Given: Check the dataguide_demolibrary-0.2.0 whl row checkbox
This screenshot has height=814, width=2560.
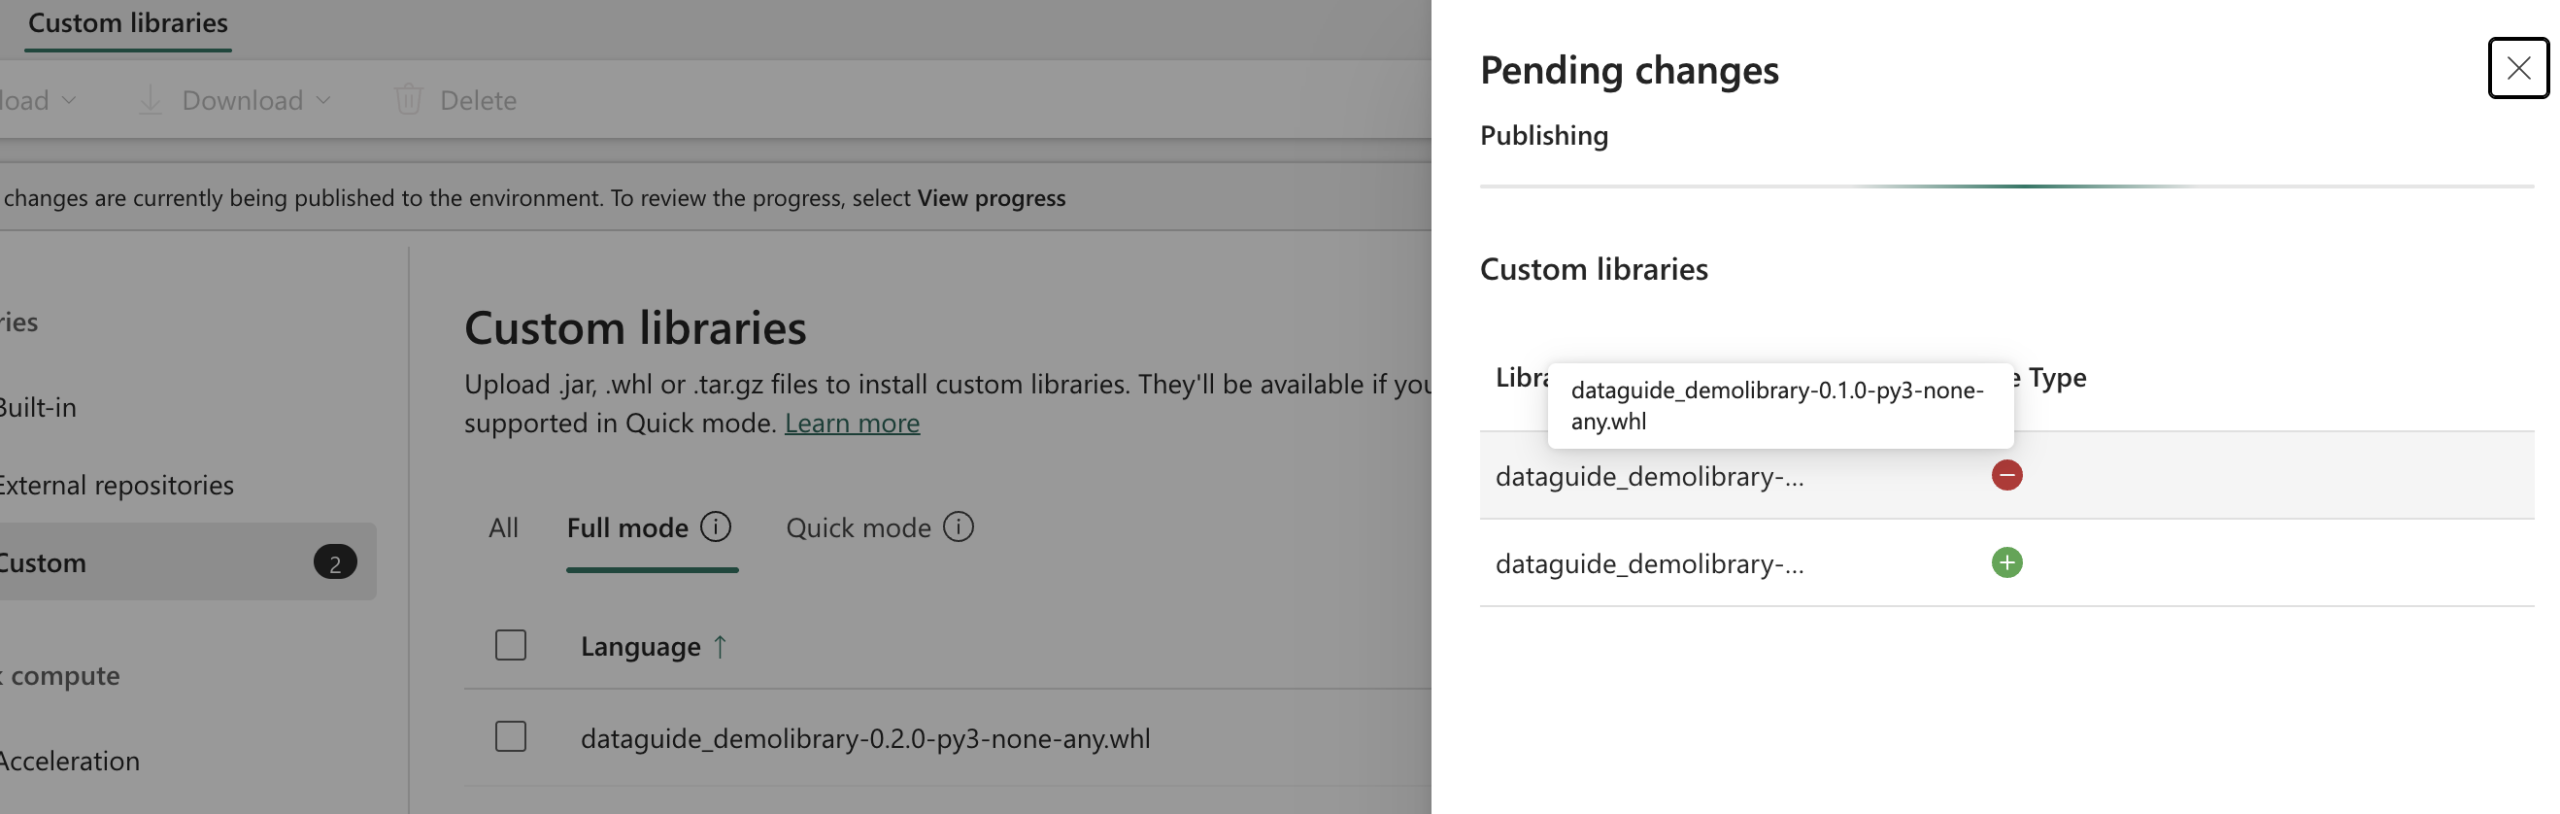Looking at the screenshot, I should (510, 737).
